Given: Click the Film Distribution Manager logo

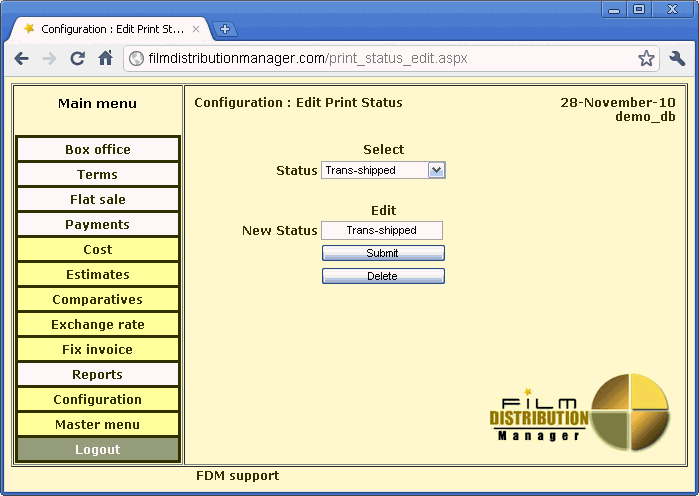Looking at the screenshot, I should point(579,413).
